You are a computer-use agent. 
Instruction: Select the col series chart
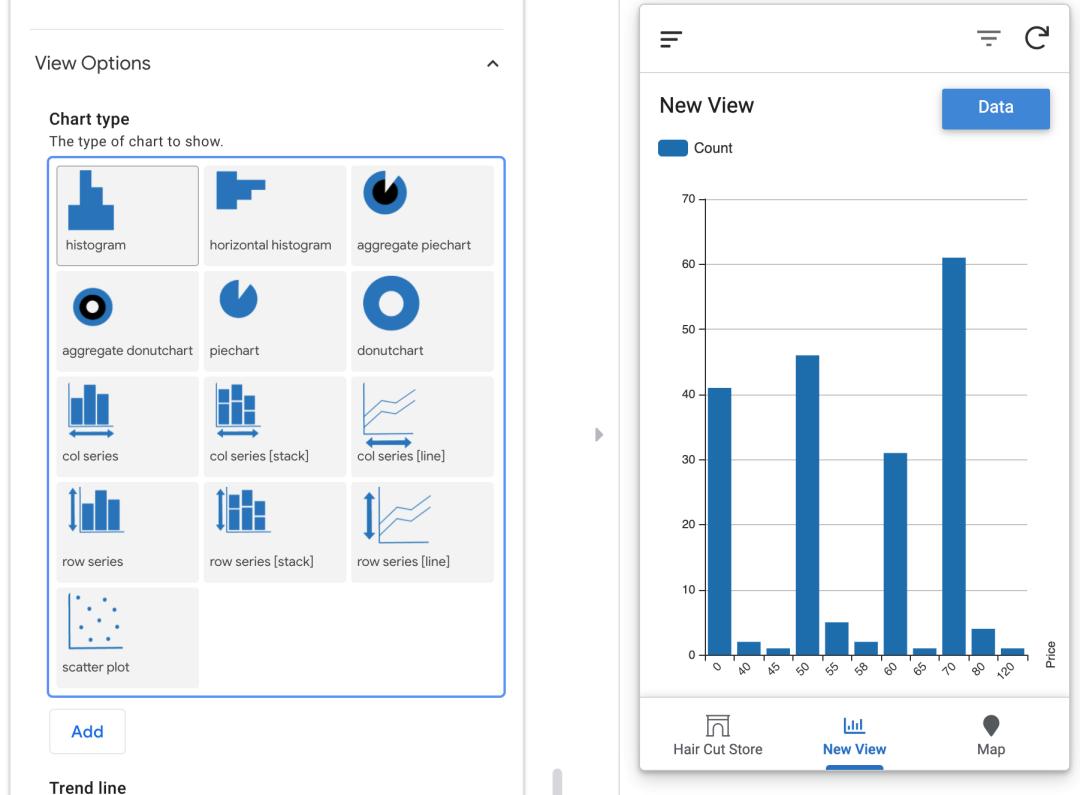pyautogui.click(x=127, y=426)
